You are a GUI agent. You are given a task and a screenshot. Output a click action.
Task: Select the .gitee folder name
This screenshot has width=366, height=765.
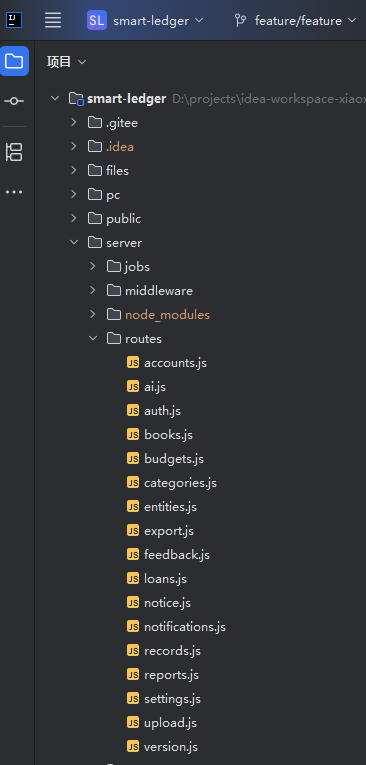point(122,123)
